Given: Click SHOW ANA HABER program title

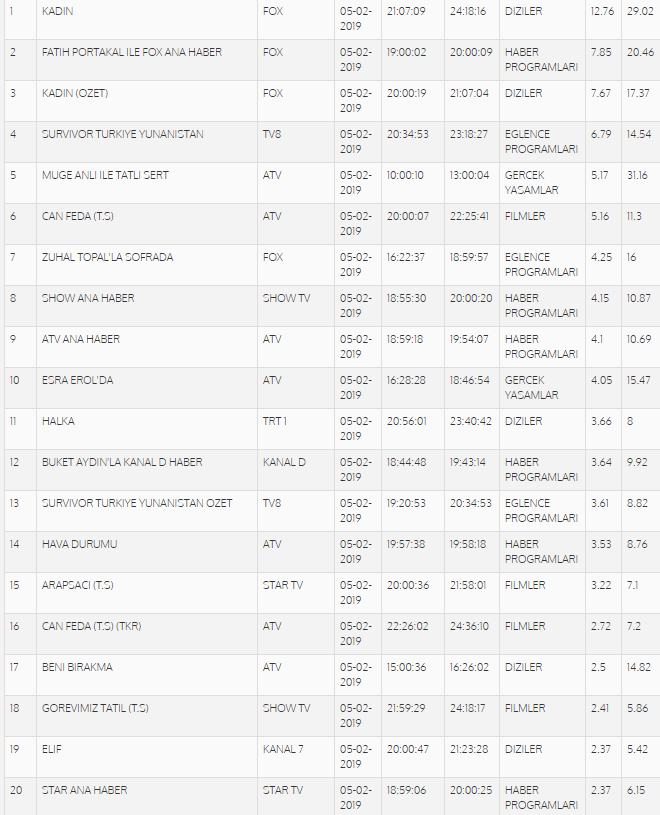Looking at the screenshot, I should pos(88,298).
